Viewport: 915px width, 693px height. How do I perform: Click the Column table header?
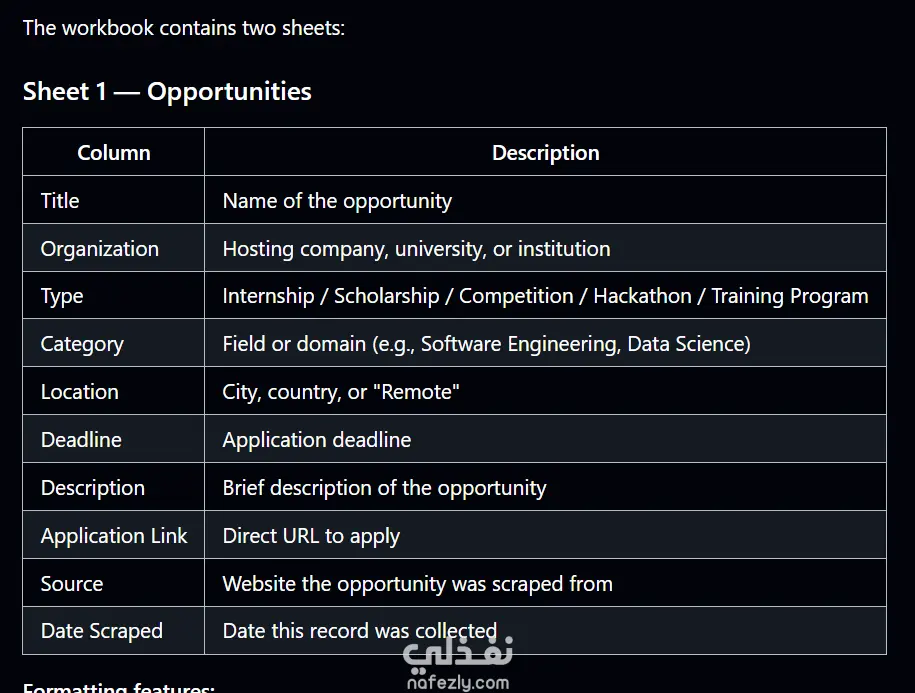tap(114, 152)
